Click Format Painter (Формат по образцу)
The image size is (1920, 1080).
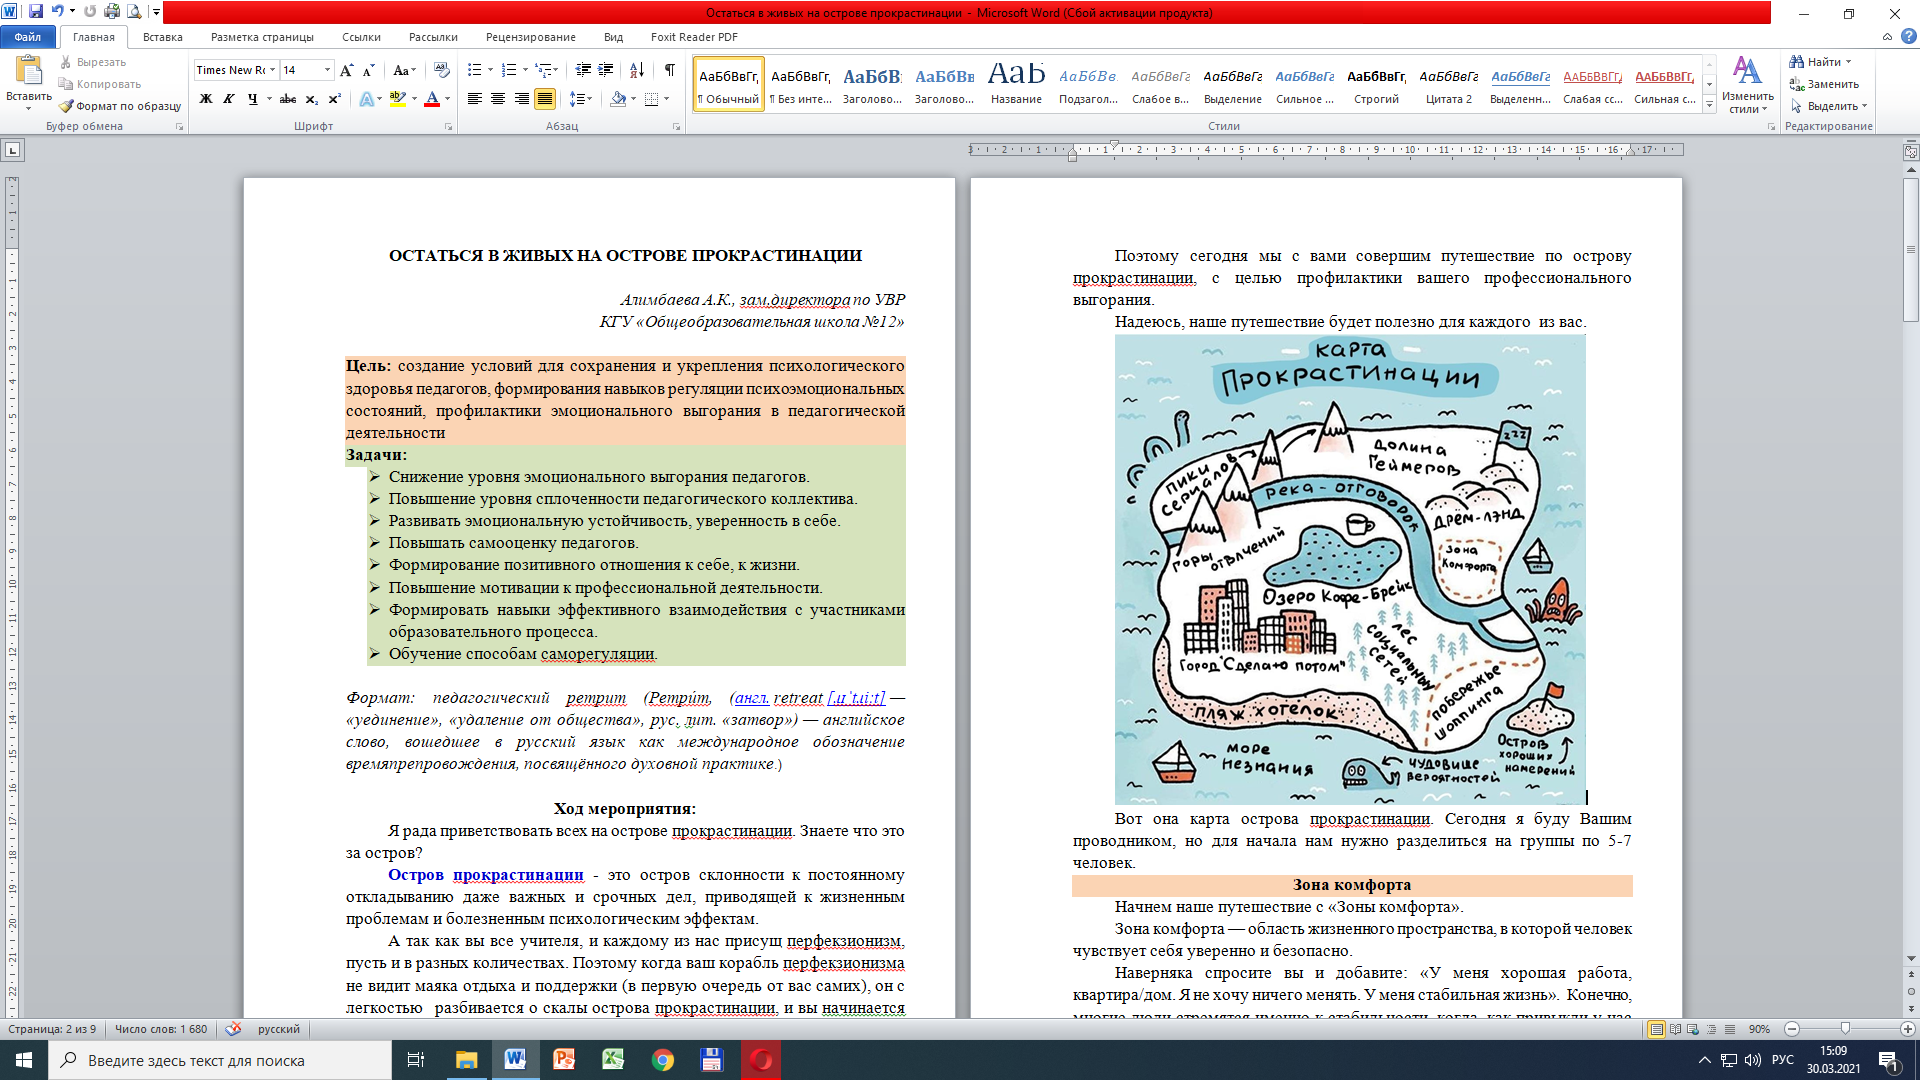pyautogui.click(x=120, y=106)
